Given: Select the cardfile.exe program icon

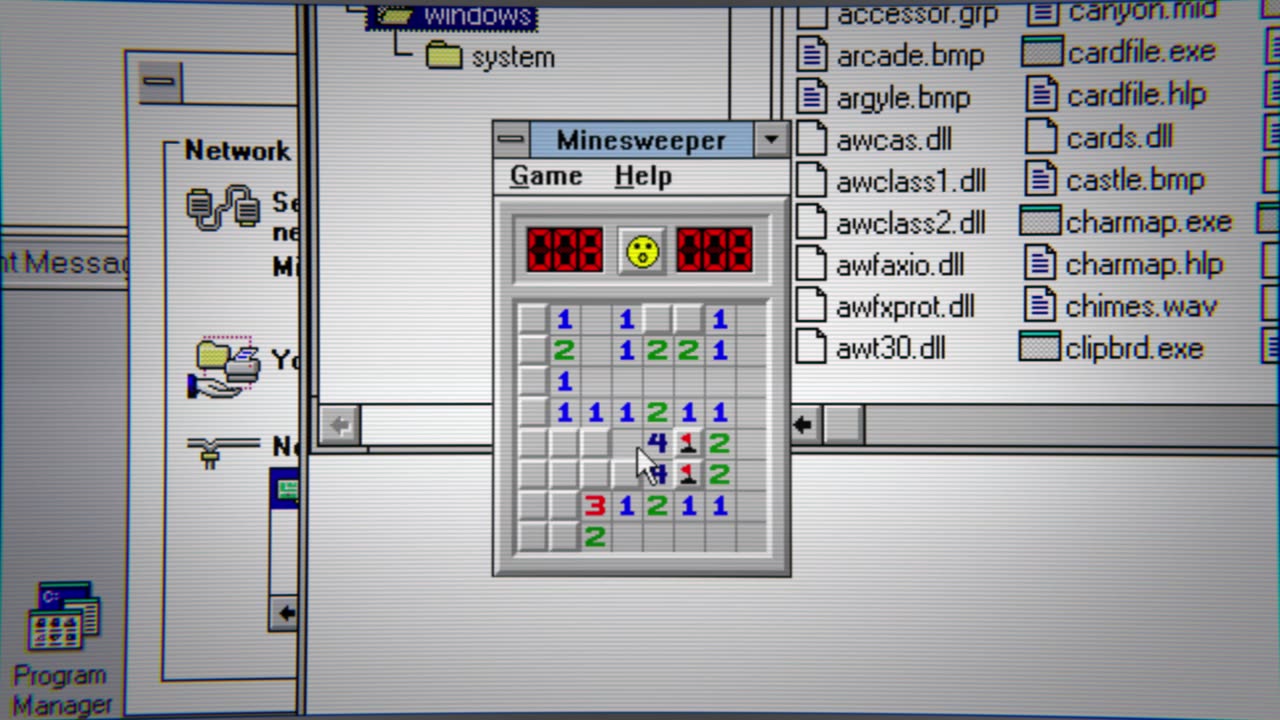Looking at the screenshot, I should pyautogui.click(x=1041, y=52).
